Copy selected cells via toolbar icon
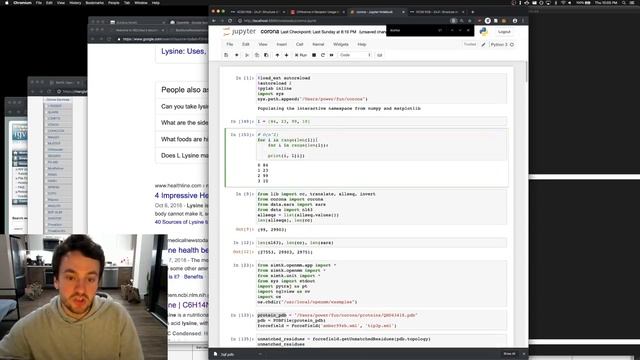 point(257,55)
